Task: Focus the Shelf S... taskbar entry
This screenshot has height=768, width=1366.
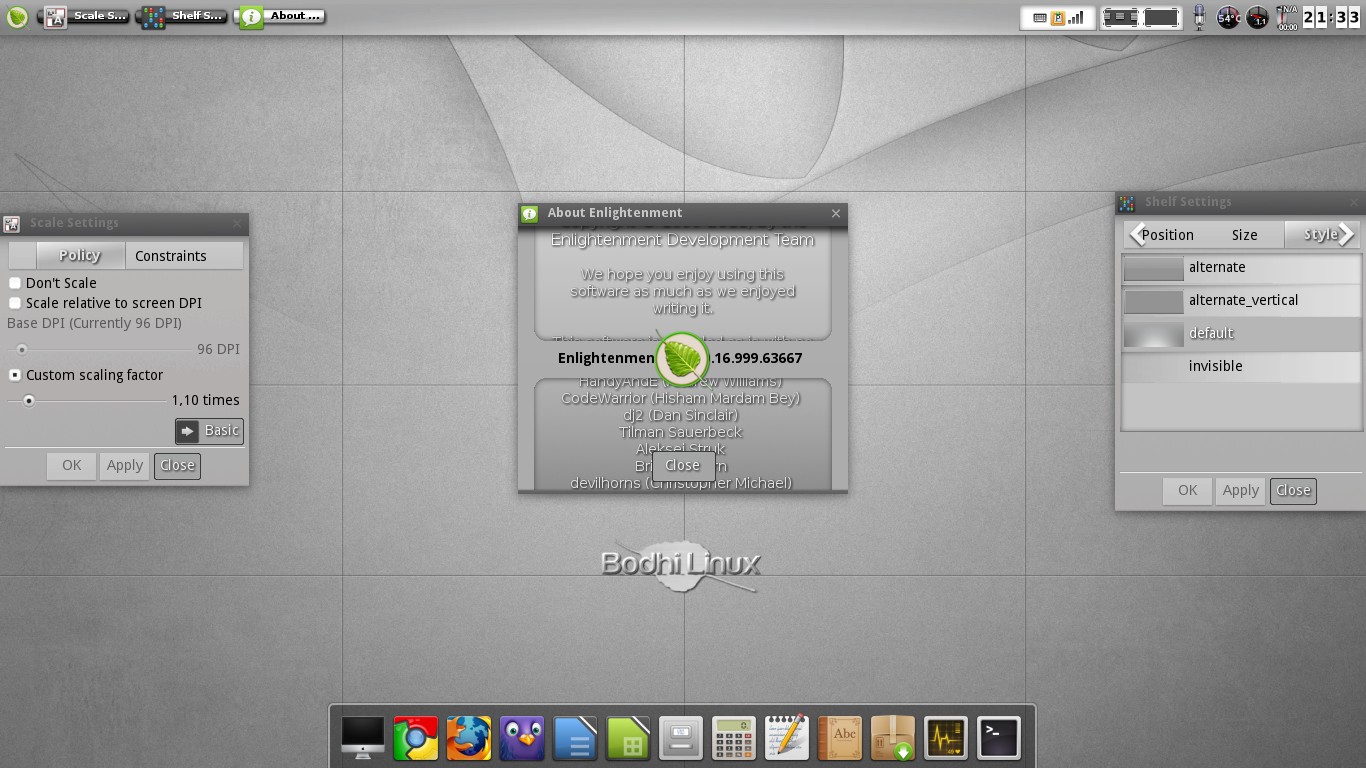Action: point(183,16)
